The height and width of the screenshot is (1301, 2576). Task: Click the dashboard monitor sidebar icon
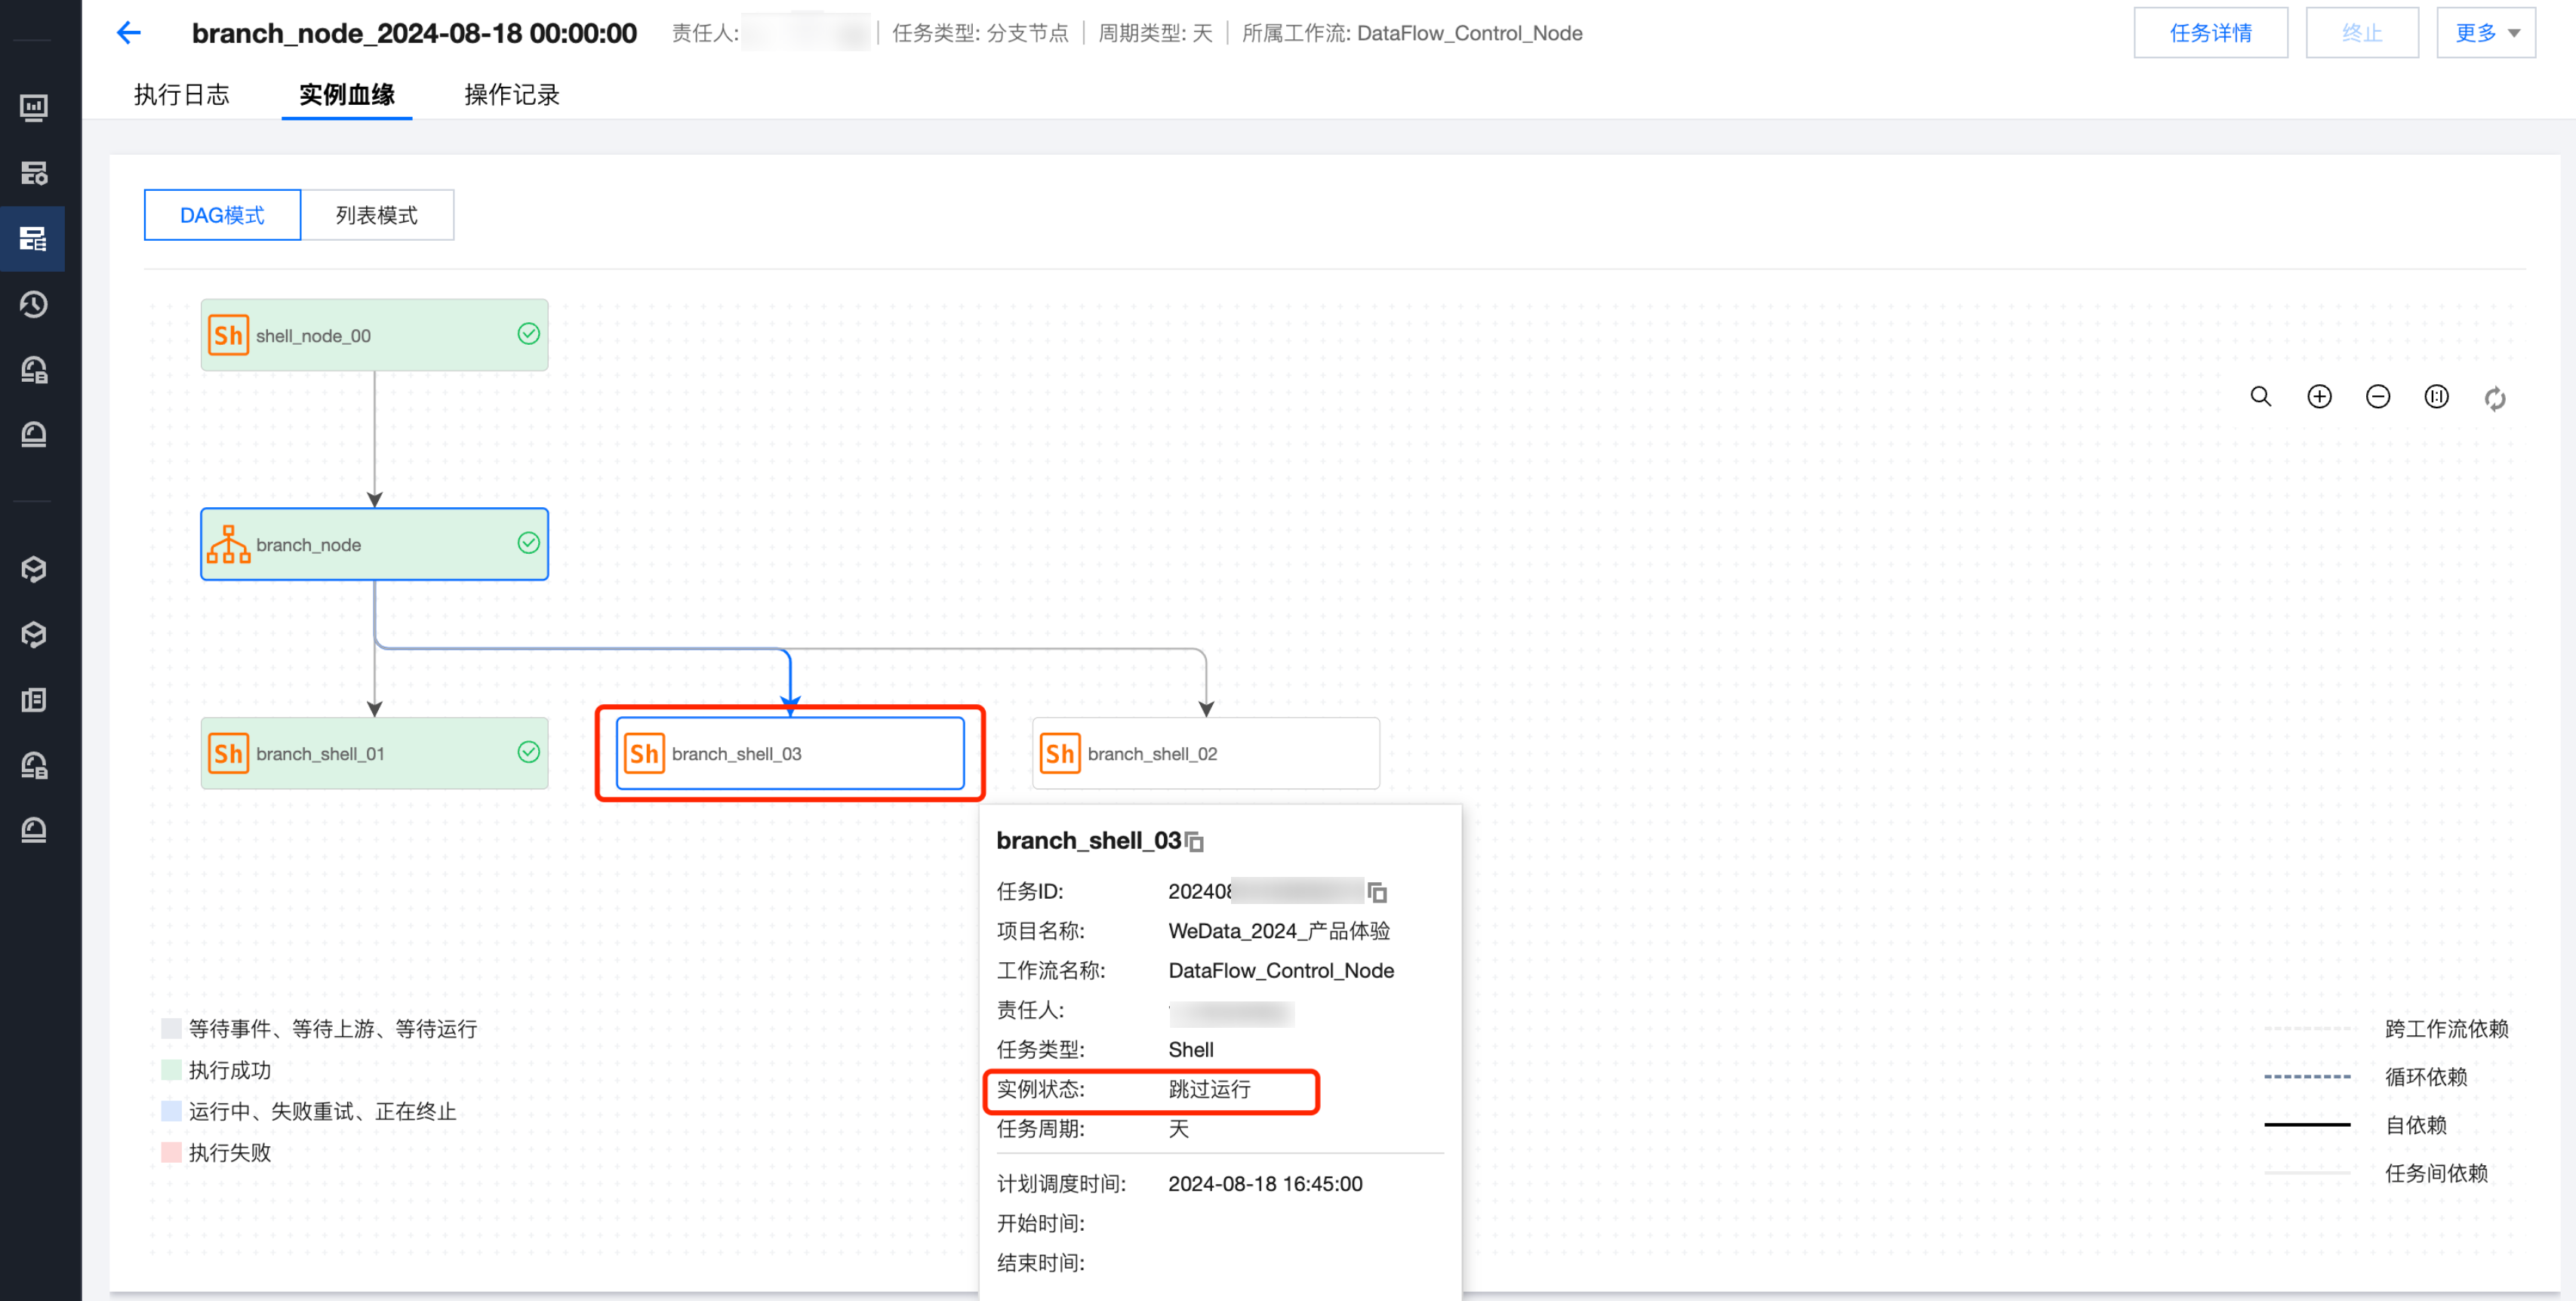[x=33, y=107]
